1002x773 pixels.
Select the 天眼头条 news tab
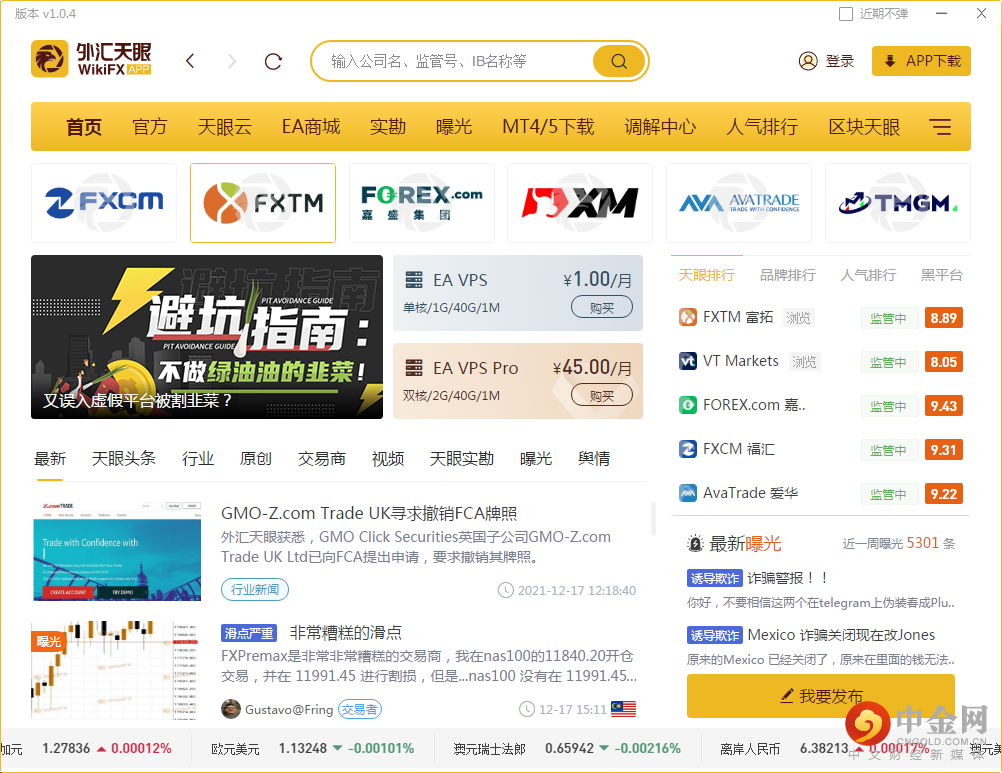click(123, 459)
